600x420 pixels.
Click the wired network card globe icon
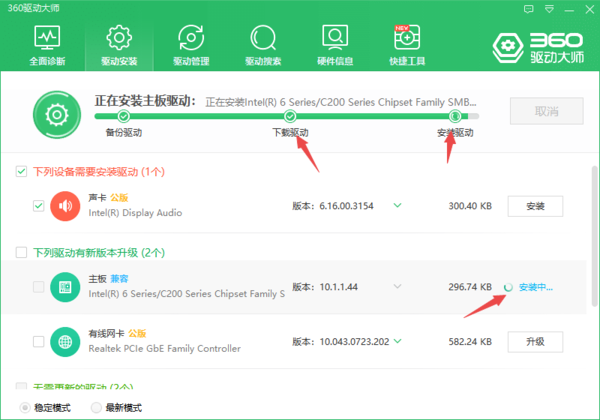pos(65,342)
